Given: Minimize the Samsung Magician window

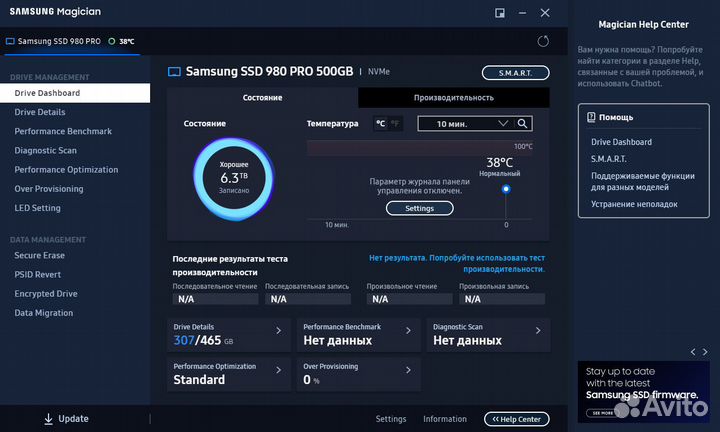Looking at the screenshot, I should point(523,13).
